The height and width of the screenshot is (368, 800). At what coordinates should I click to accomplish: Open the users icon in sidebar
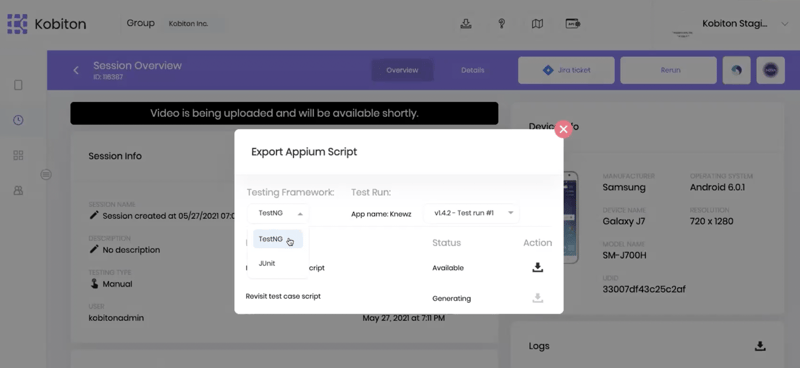(18, 190)
